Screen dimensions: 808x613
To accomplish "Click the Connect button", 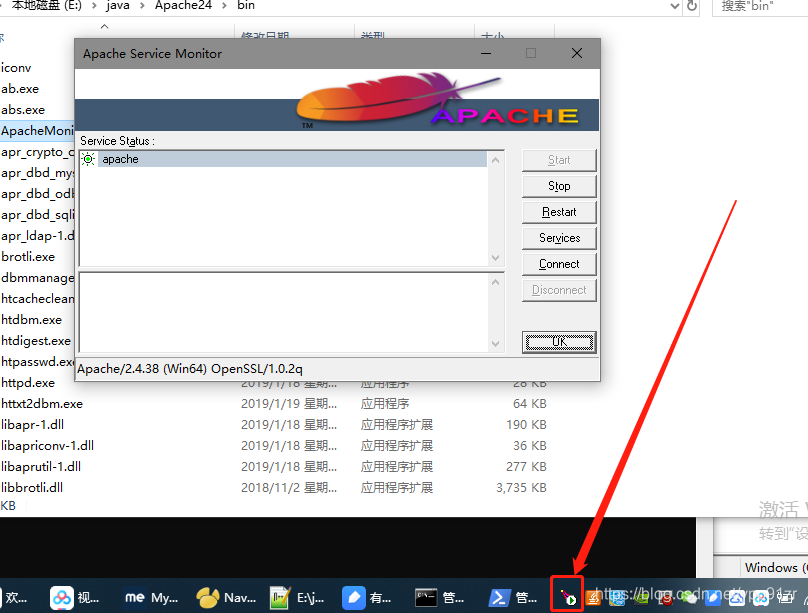I will pyautogui.click(x=559, y=264).
